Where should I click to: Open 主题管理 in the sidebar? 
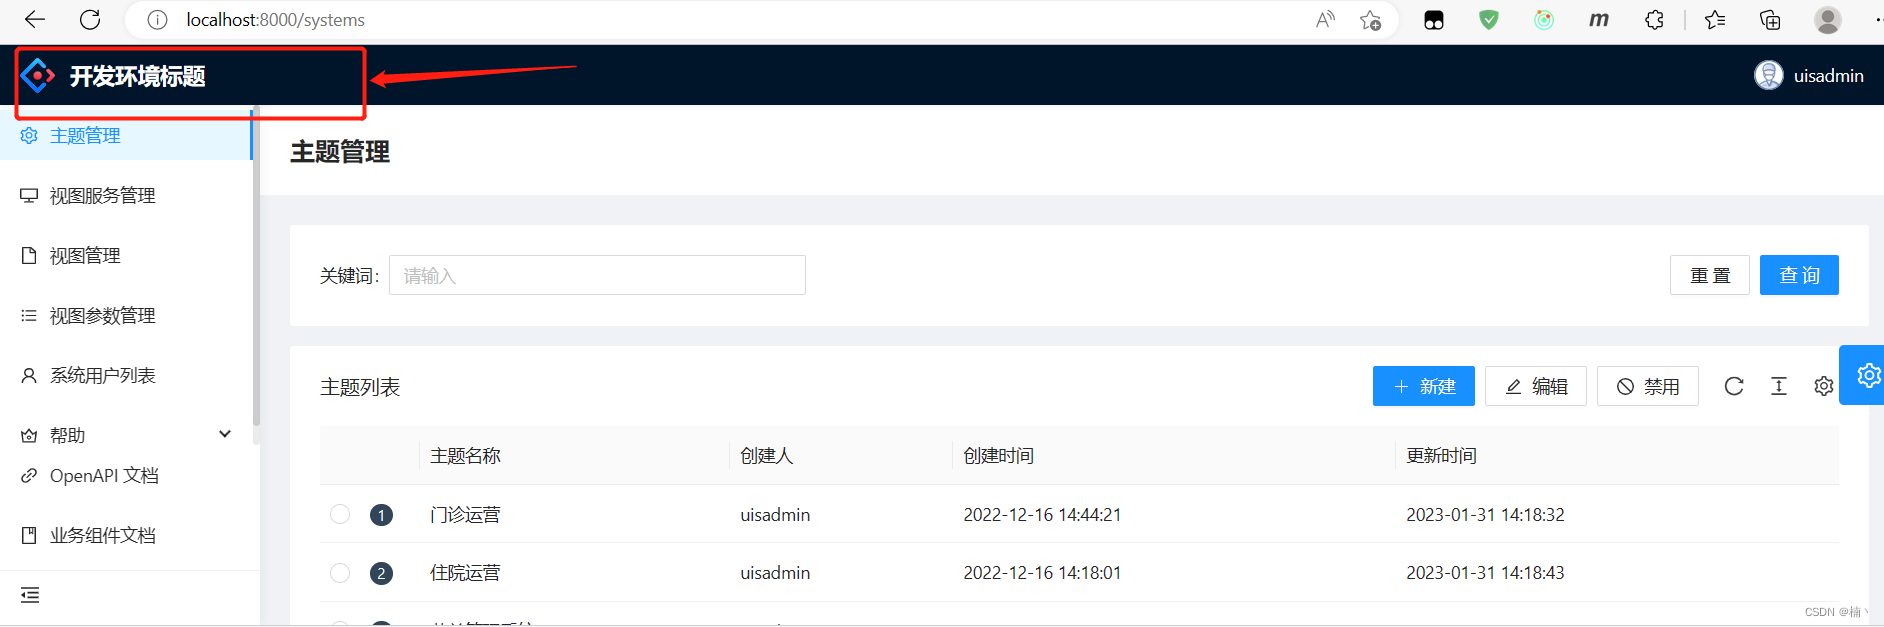coord(126,136)
